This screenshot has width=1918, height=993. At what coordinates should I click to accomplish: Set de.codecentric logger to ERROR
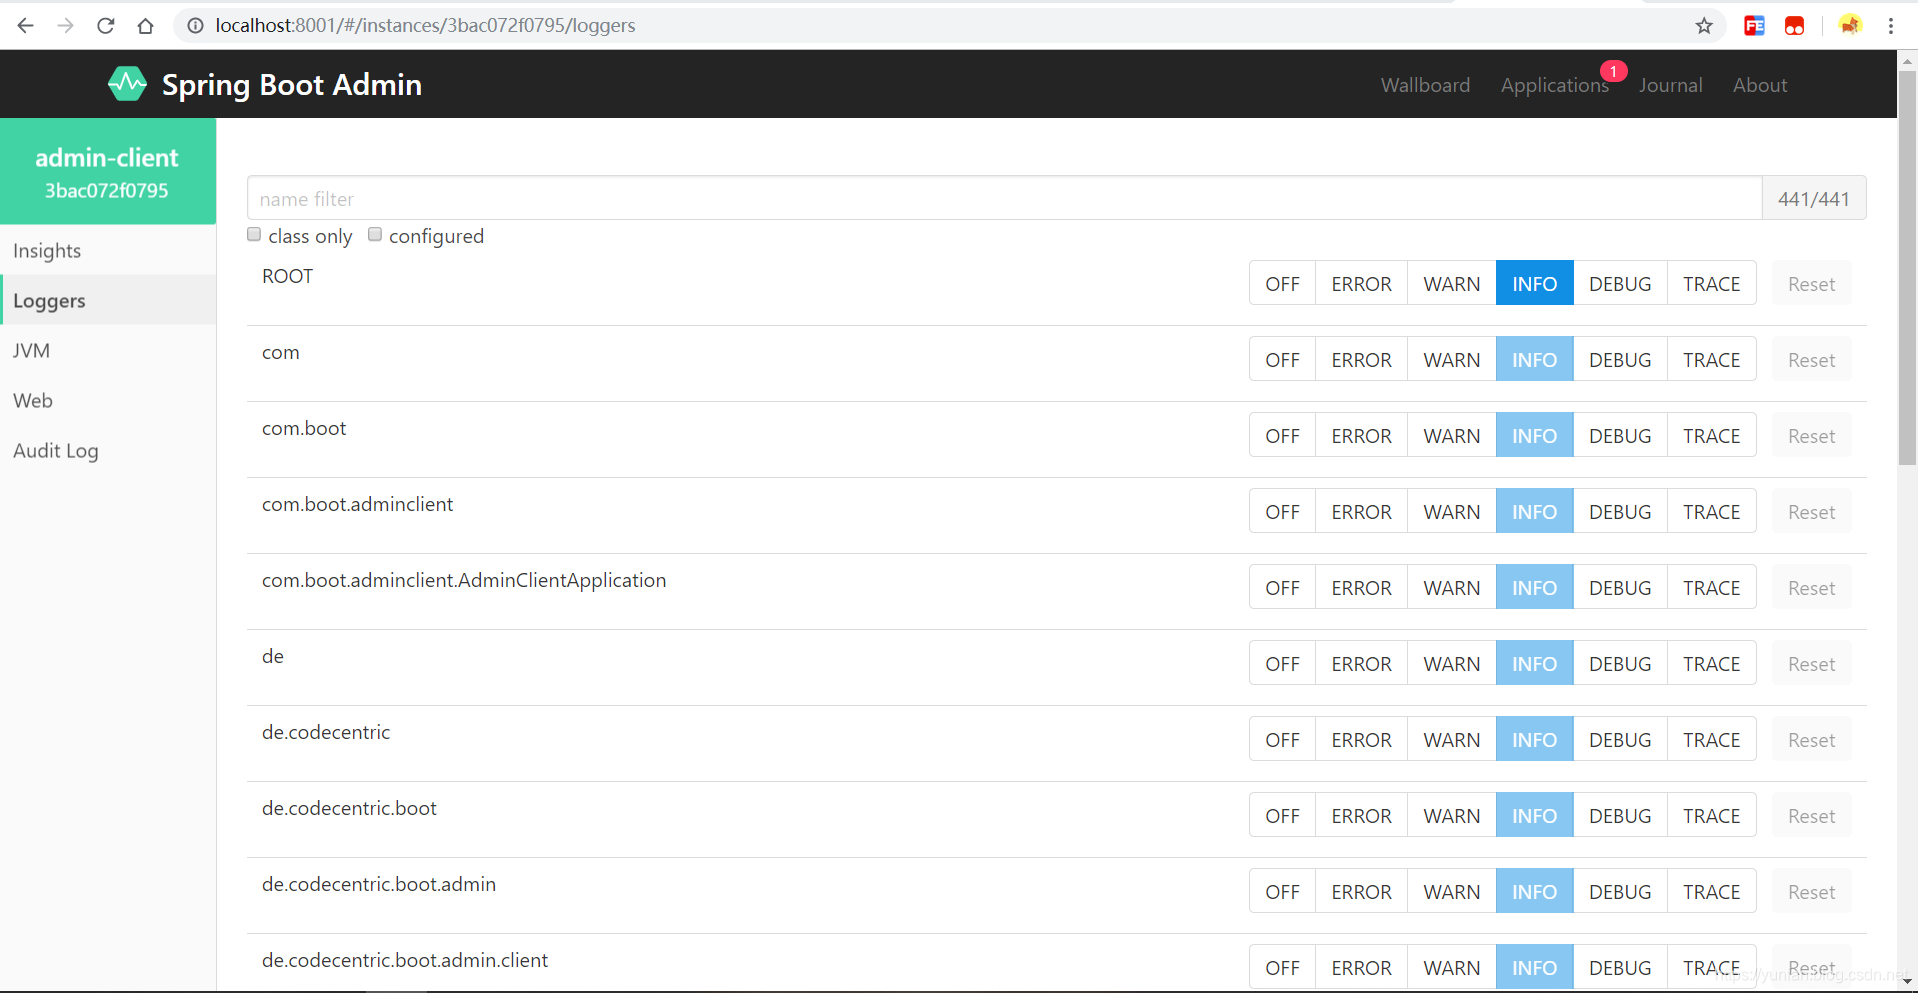(1361, 739)
